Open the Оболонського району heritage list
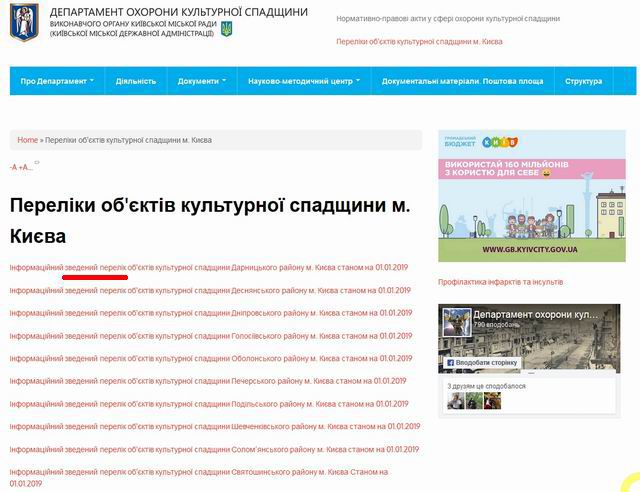 tap(211, 358)
